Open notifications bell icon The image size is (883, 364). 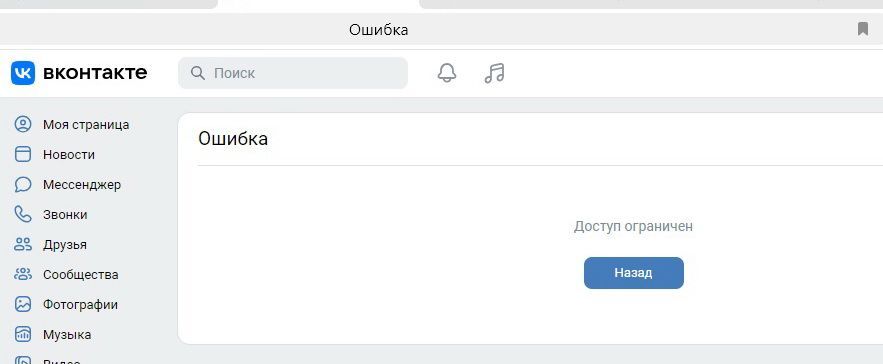tap(447, 73)
